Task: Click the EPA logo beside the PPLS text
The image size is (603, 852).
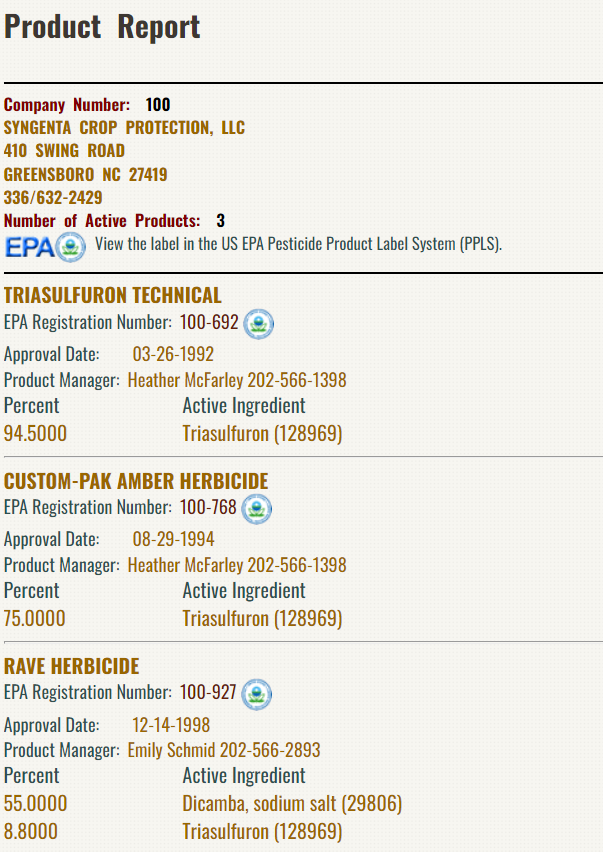Action: coord(45,247)
